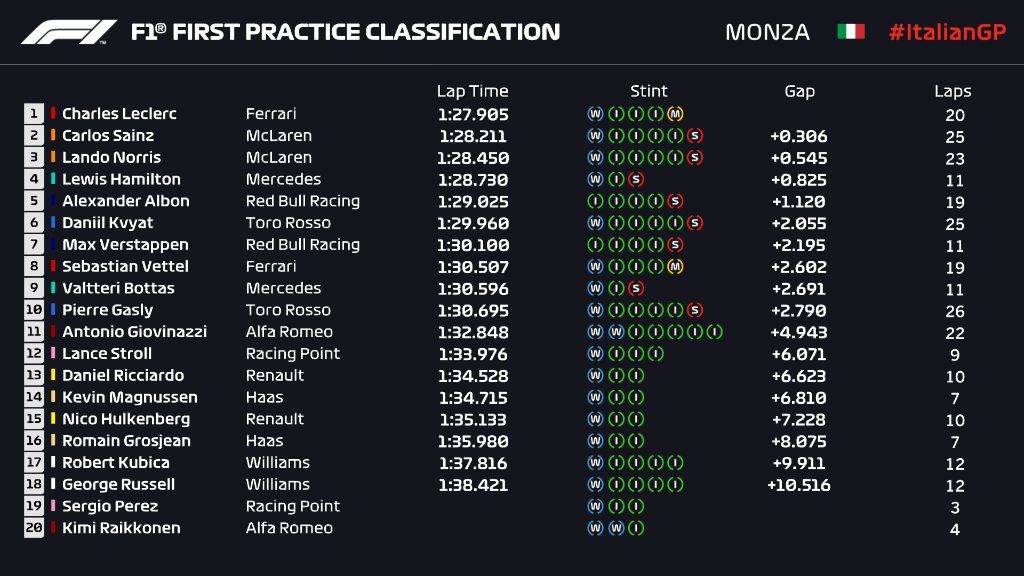Image resolution: width=1024 pixels, height=576 pixels.
Task: Click the position 1 number badge
Action: tap(34, 114)
